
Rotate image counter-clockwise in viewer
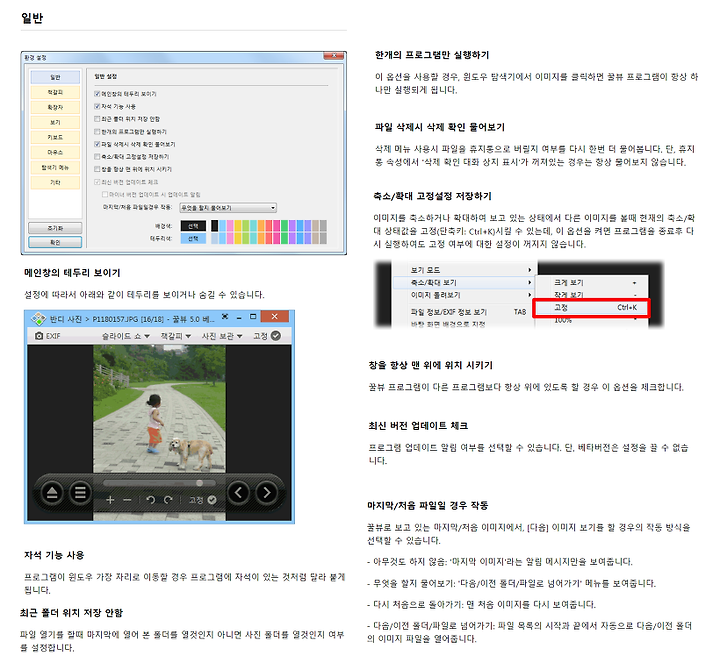pyautogui.click(x=150, y=500)
